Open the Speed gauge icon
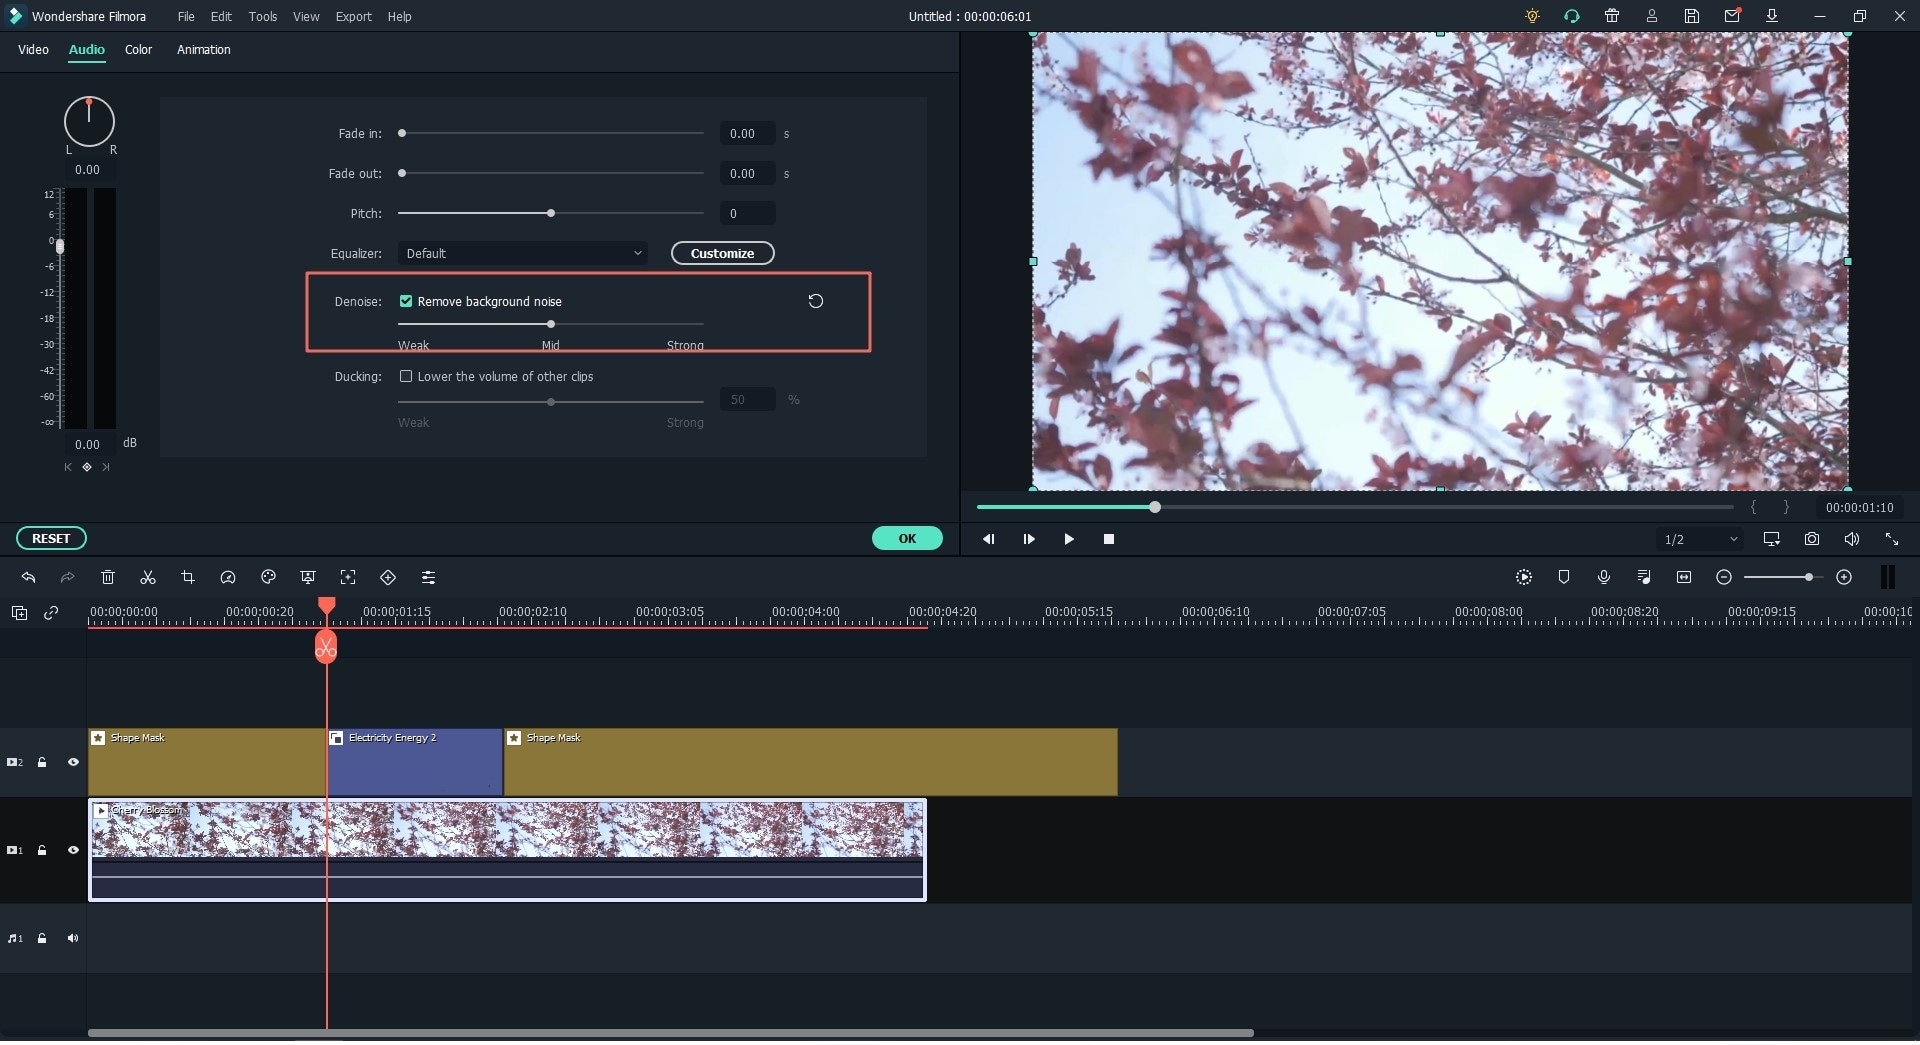Screen dimensions: 1920x1045 pos(228,579)
